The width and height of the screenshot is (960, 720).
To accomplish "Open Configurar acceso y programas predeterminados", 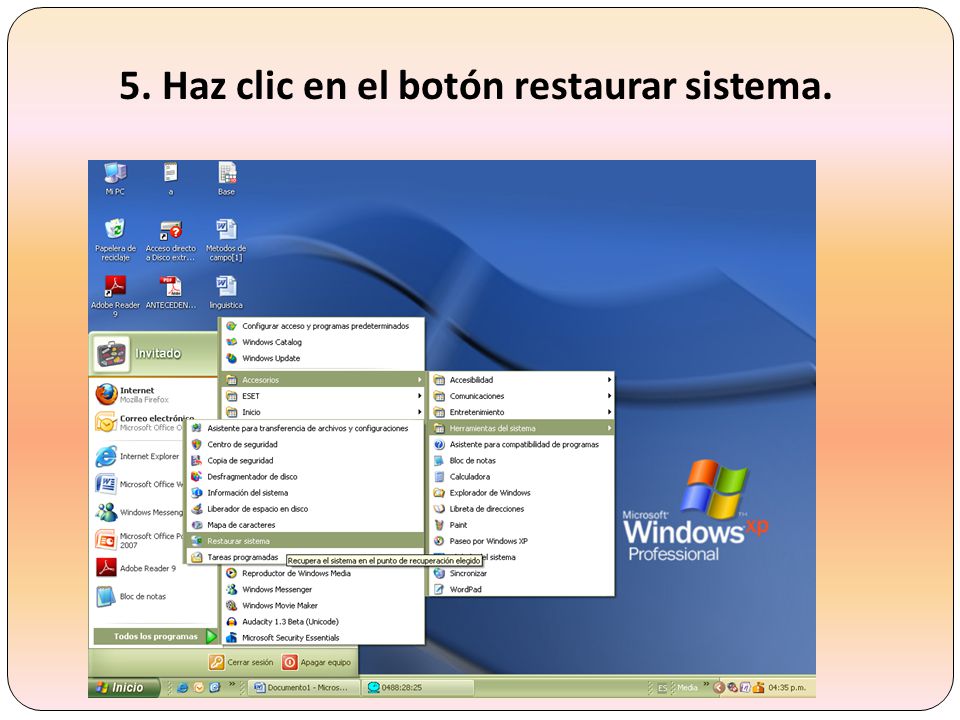I will pos(321,326).
